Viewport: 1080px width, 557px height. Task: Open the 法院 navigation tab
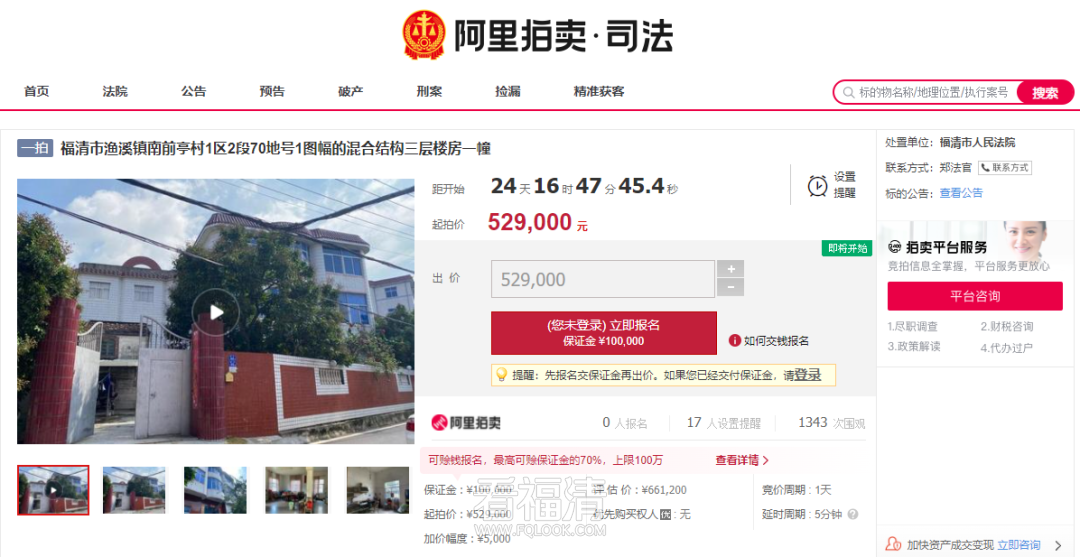click(115, 92)
